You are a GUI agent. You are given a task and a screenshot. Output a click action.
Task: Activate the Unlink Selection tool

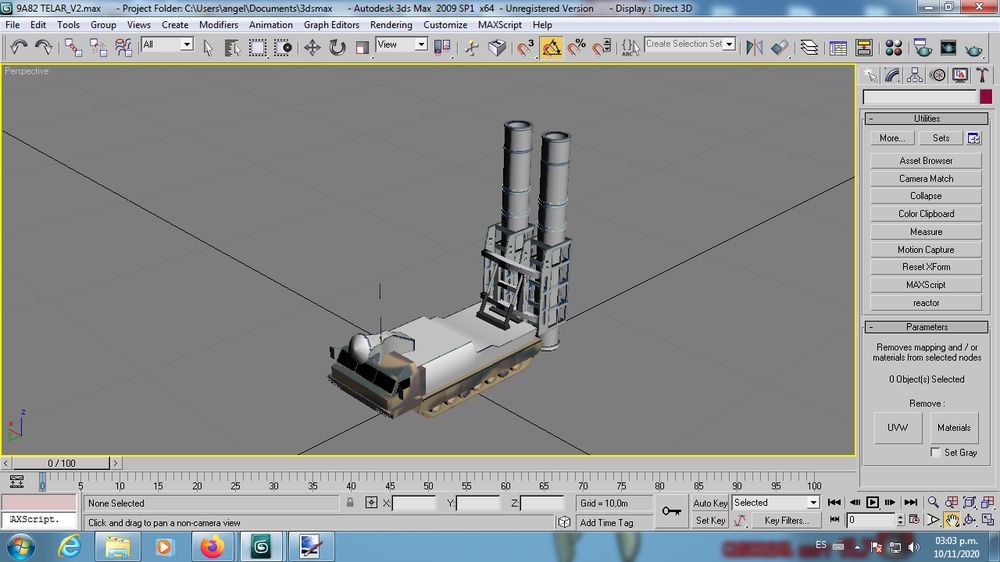click(98, 47)
